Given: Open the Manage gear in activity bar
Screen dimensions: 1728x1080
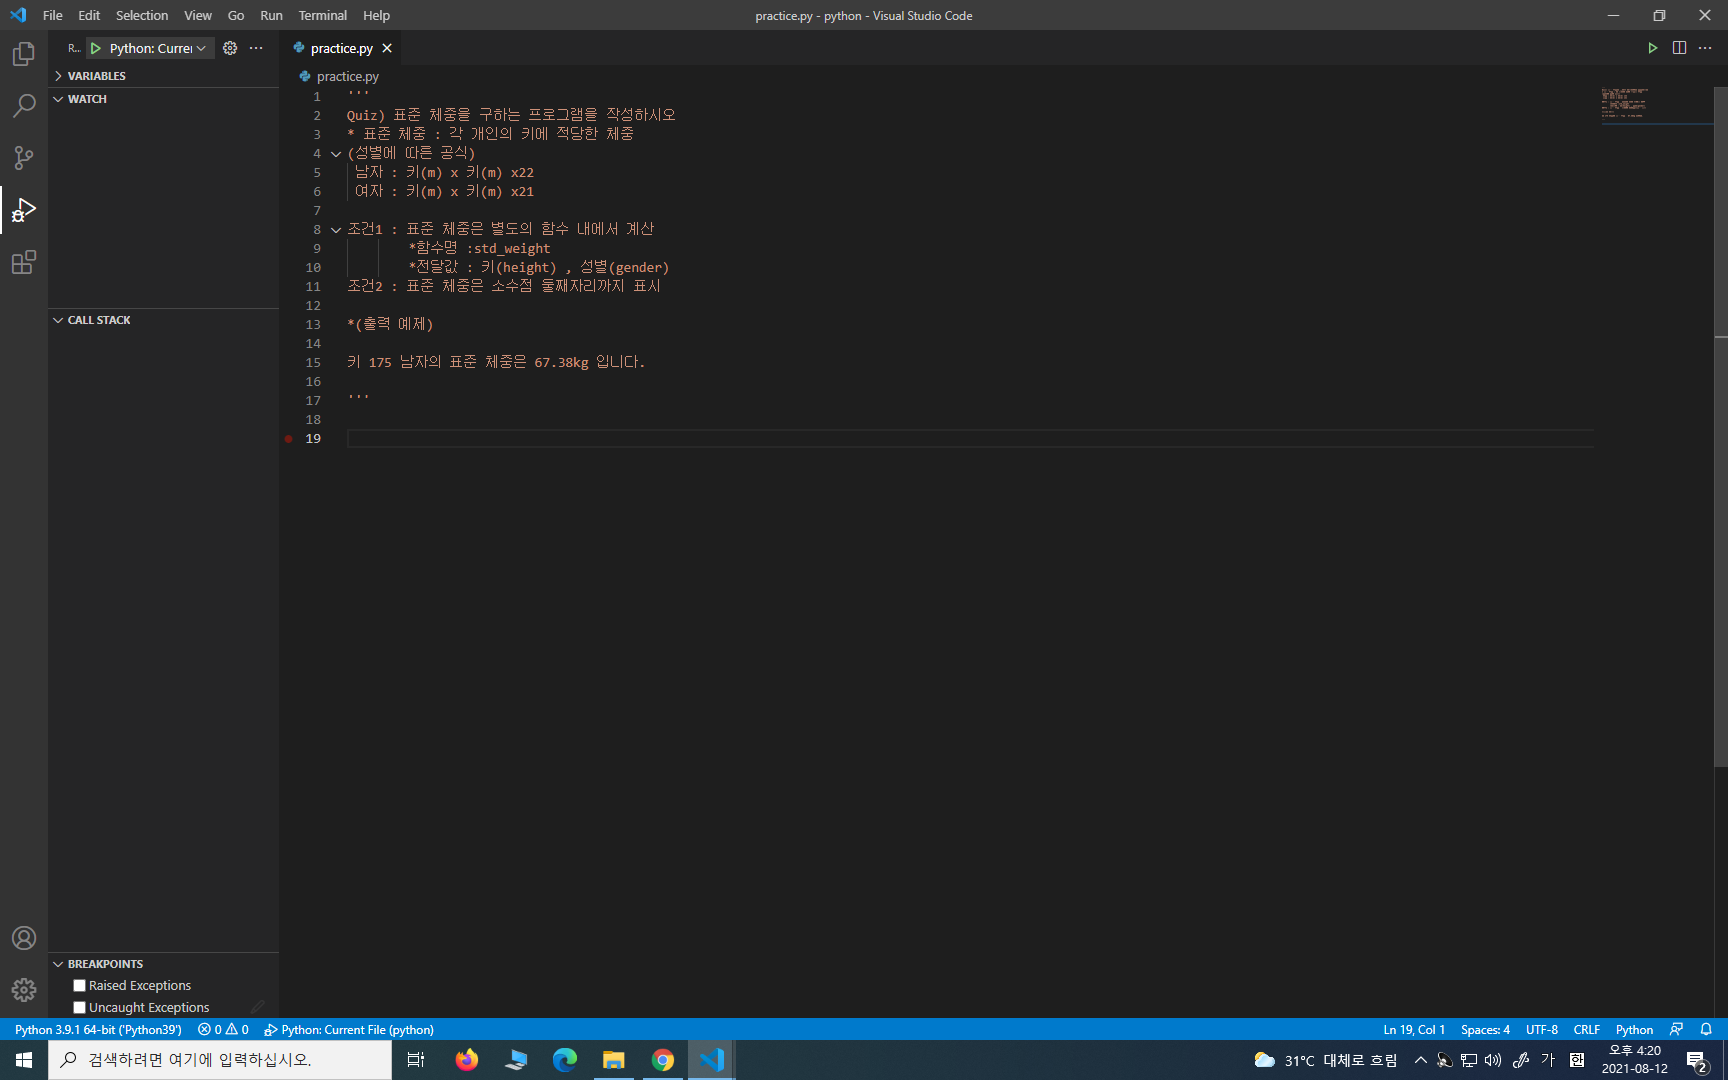Looking at the screenshot, I should click(x=24, y=990).
